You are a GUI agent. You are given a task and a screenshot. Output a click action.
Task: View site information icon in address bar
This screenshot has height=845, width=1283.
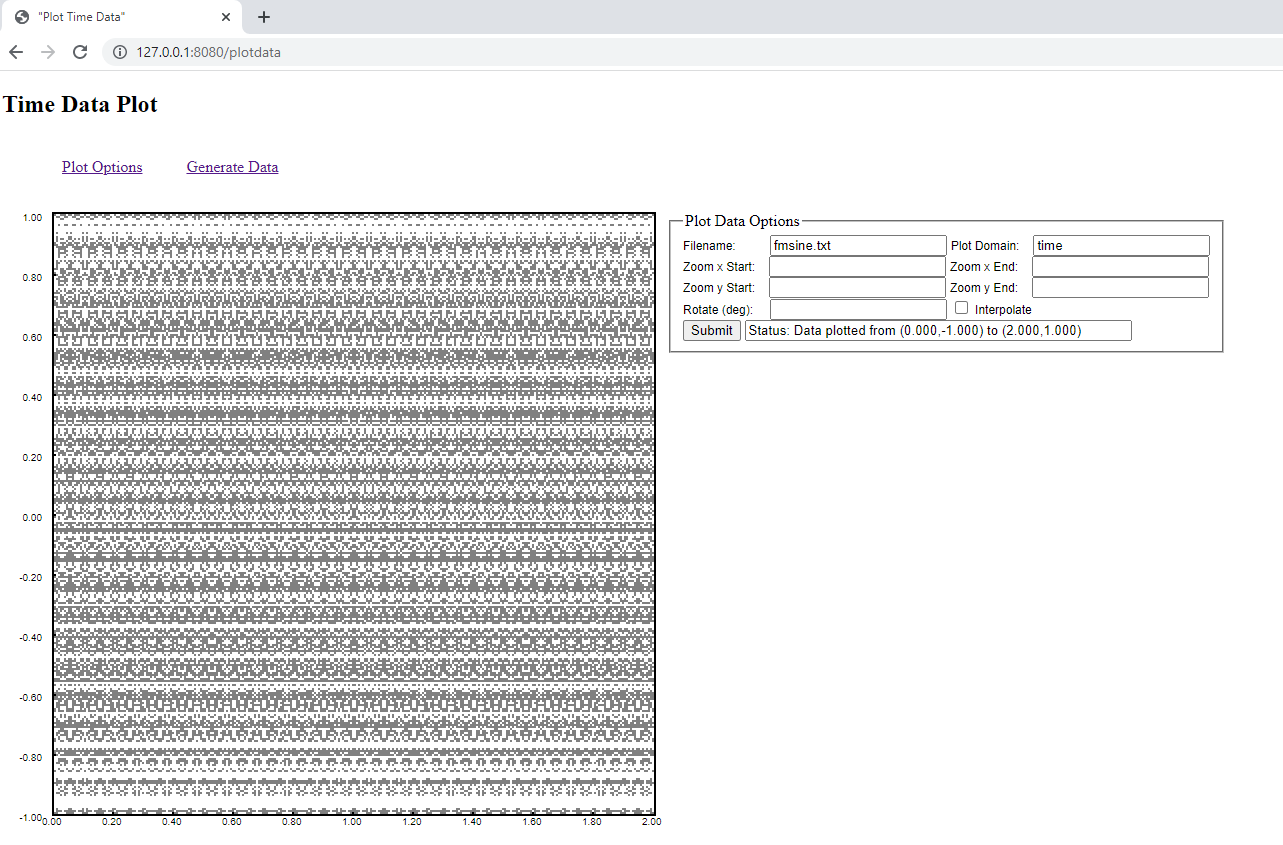point(120,52)
